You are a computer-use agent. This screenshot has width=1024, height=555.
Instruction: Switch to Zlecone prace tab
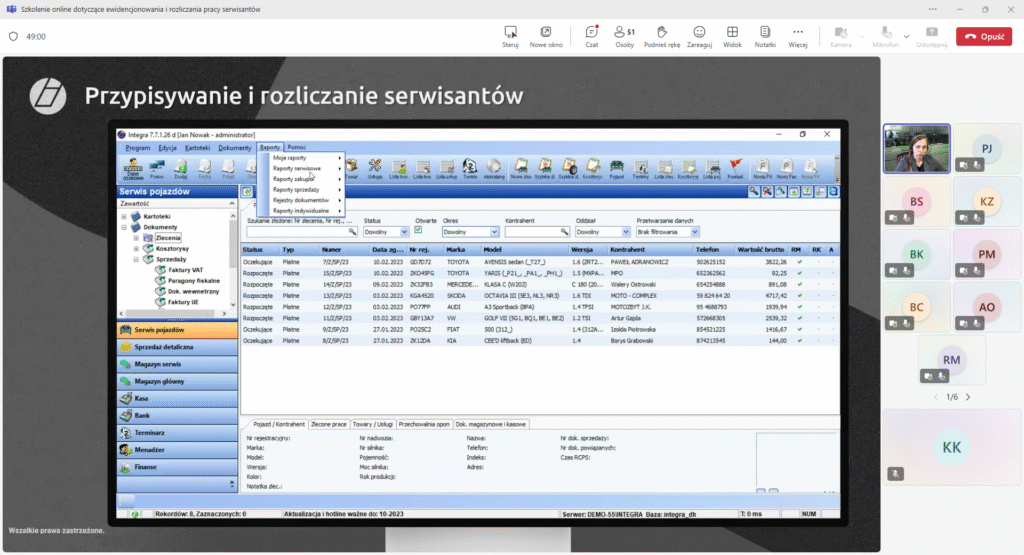(328, 424)
